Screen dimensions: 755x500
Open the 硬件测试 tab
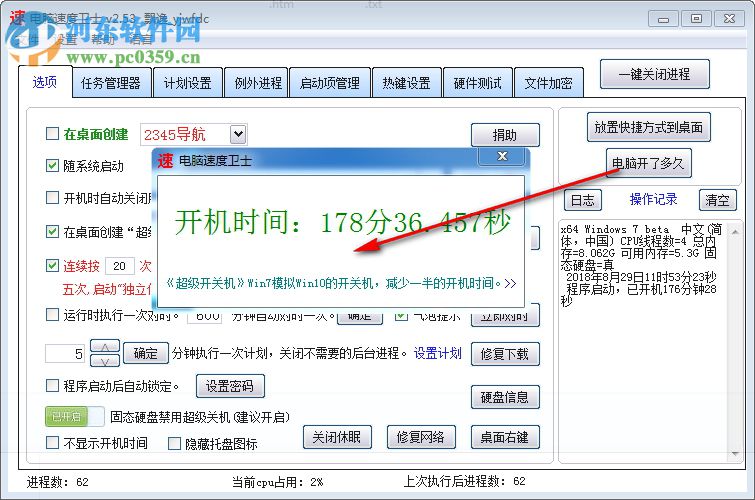[x=477, y=83]
